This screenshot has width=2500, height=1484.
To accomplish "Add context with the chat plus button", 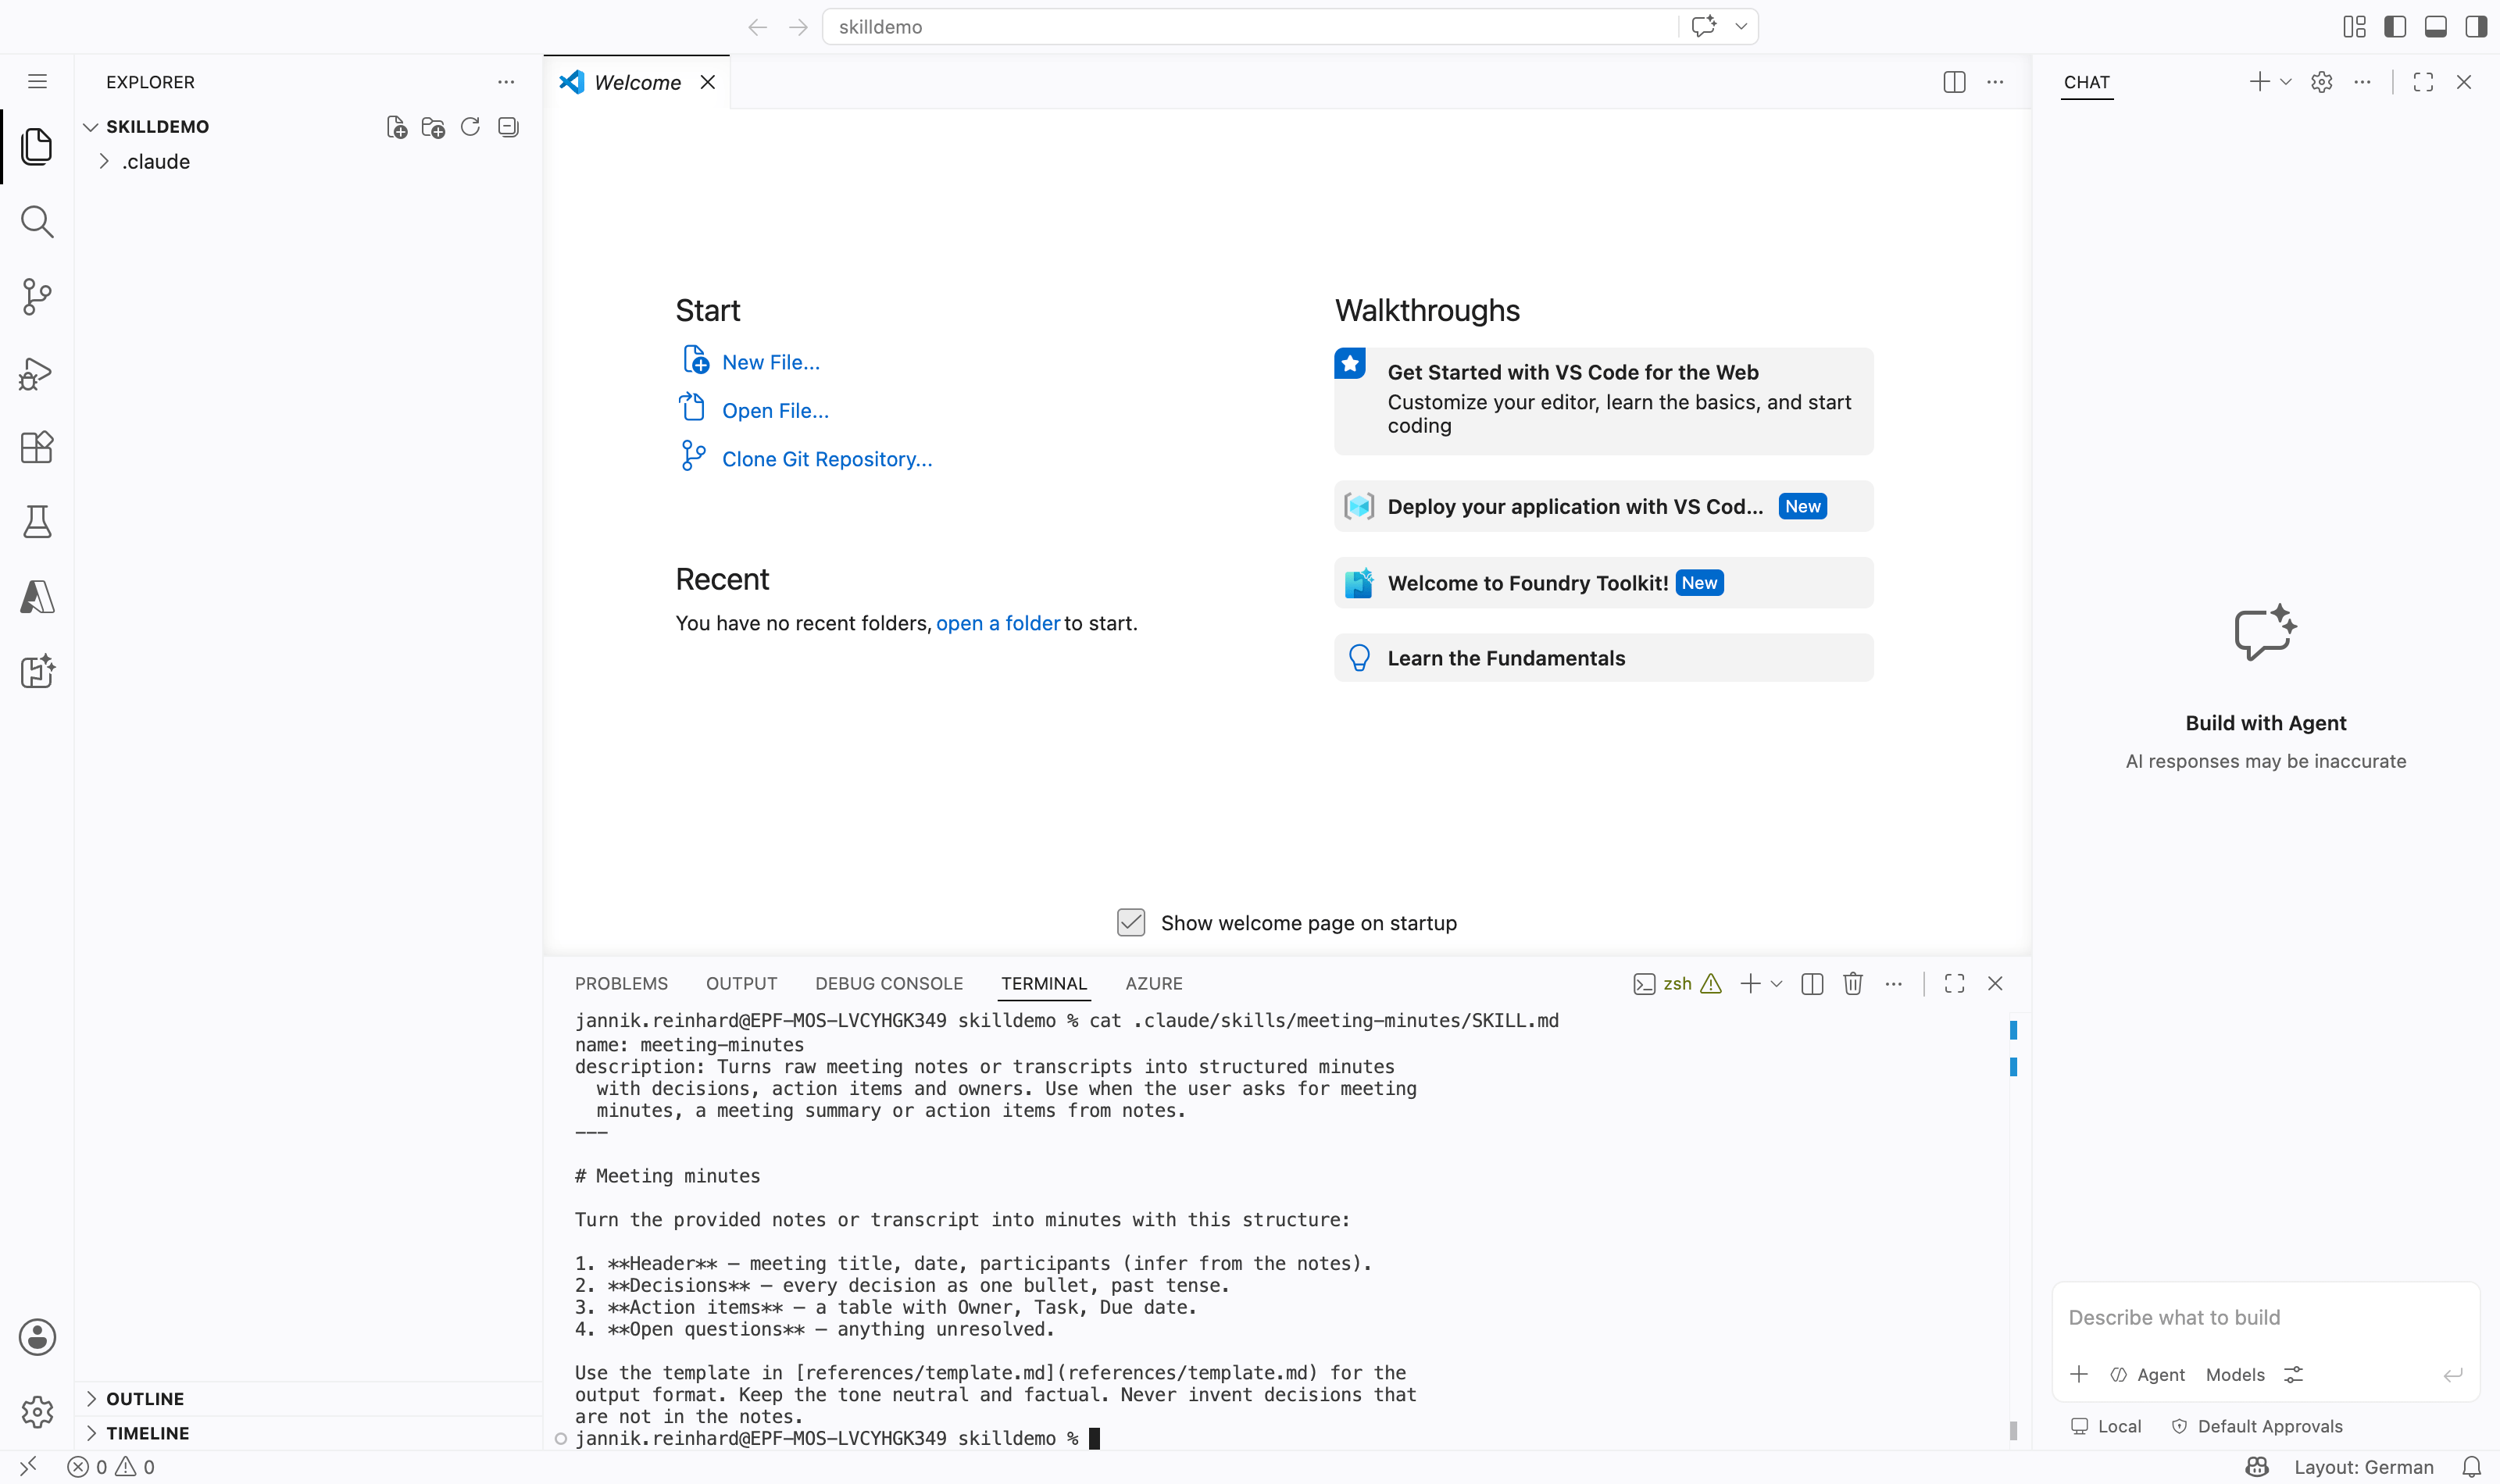I will pyautogui.click(x=2079, y=1374).
